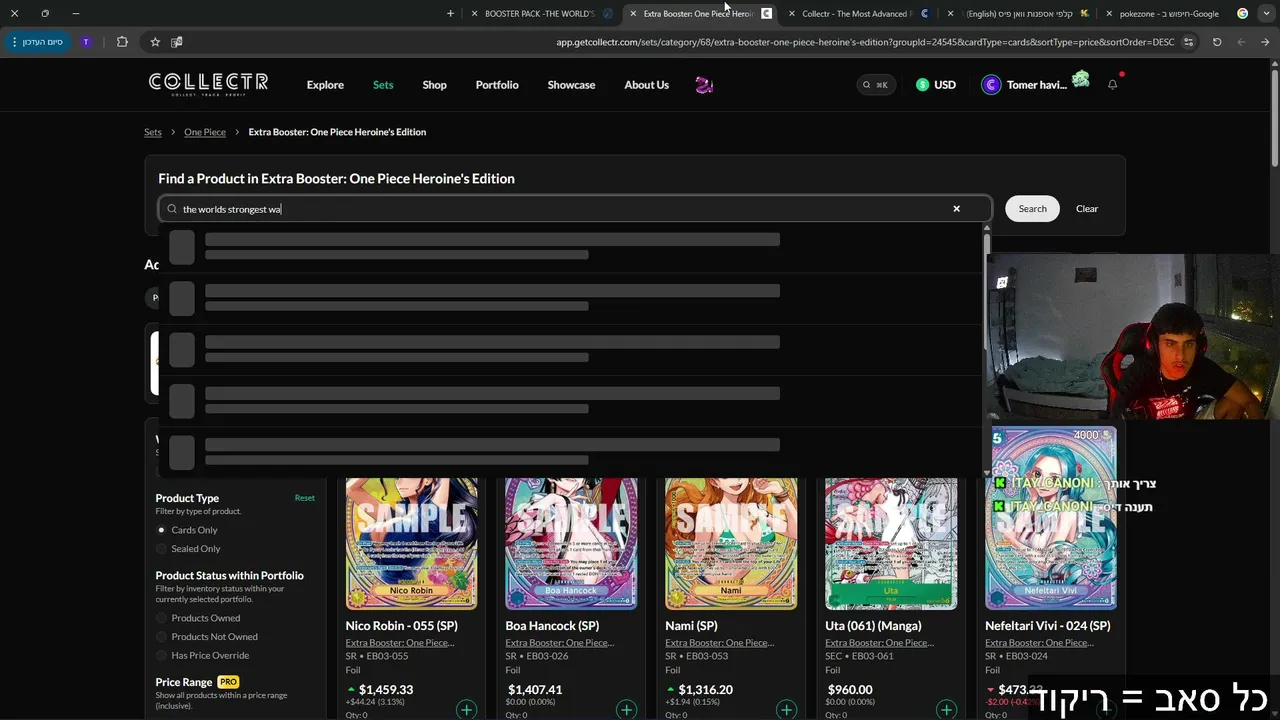
Task: Open the Portfolio page
Action: [x=497, y=85]
